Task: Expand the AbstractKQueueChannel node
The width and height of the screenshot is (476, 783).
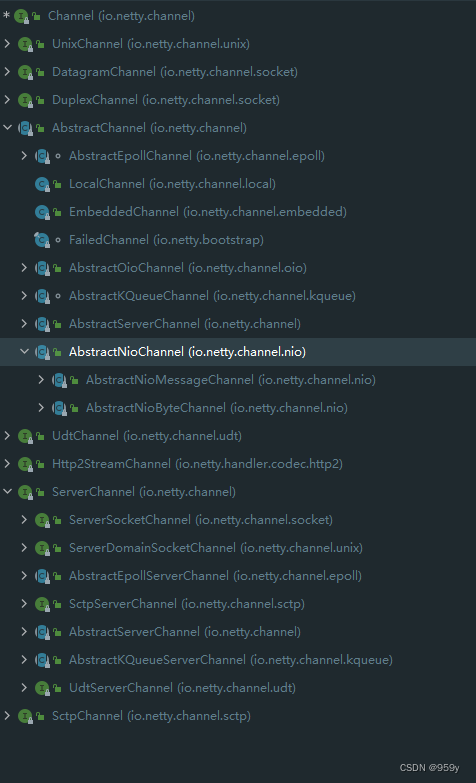Action: pos(24,296)
